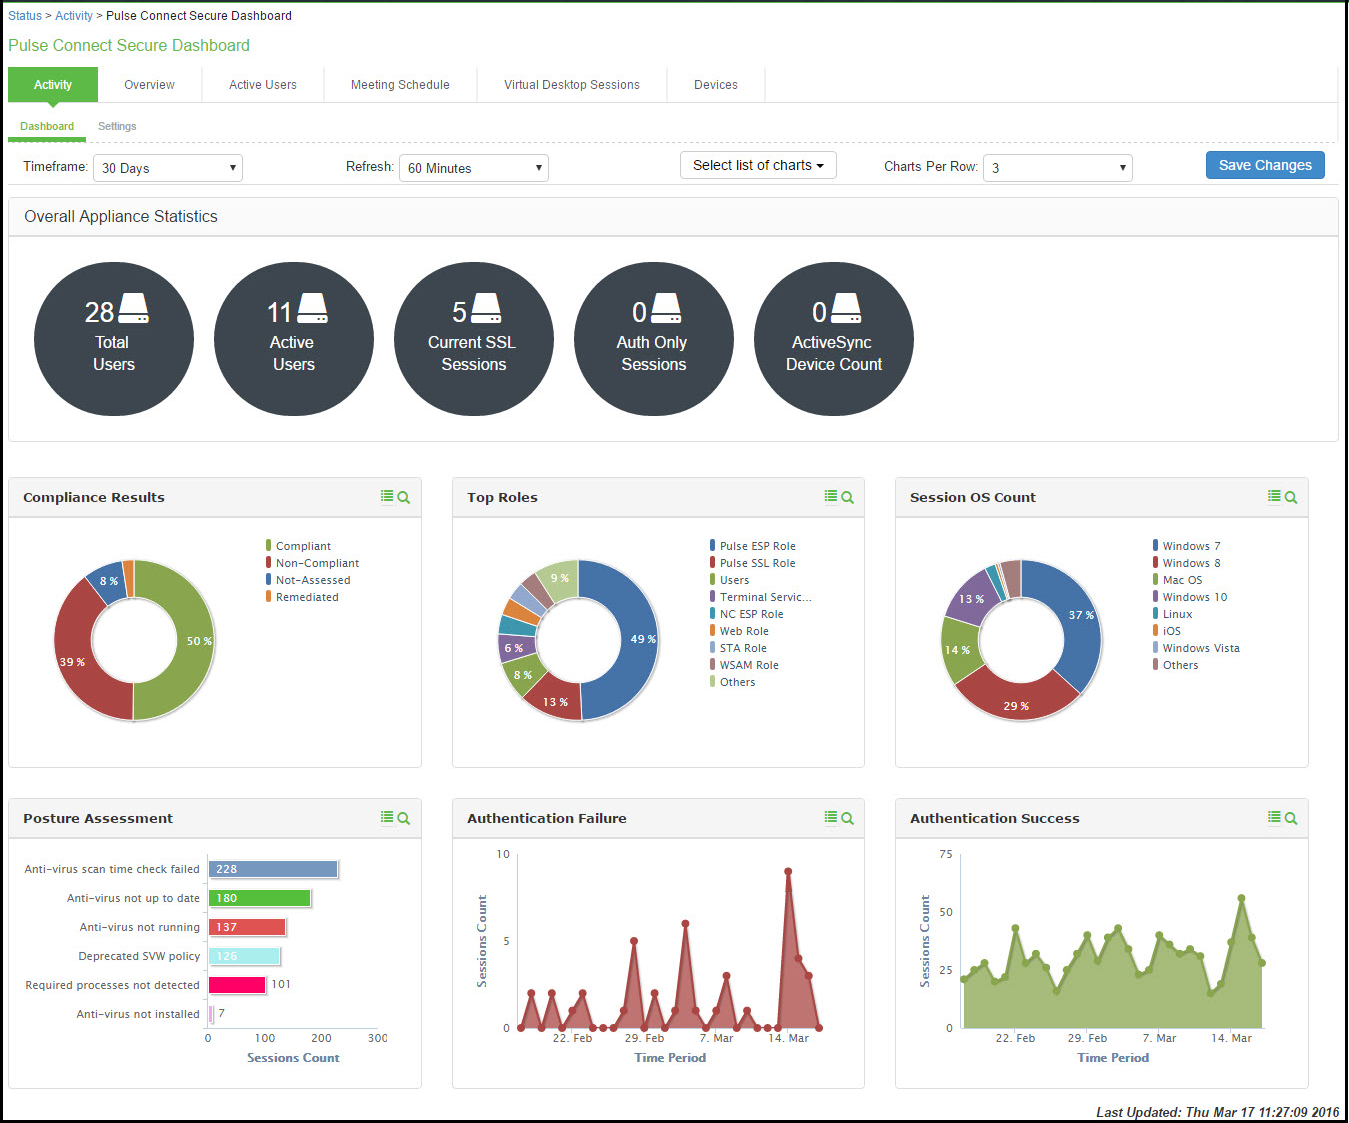
Task: Toggle Pulse ESP Role legend entry
Action: tap(753, 546)
